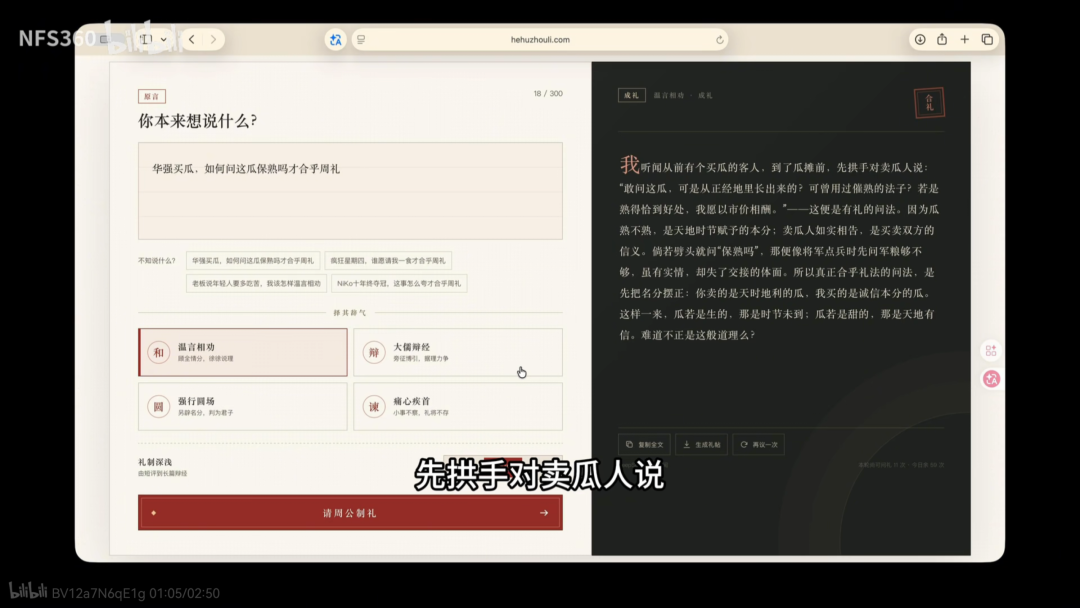Image resolution: width=1080 pixels, height=608 pixels.
Task: Click the 18 / 300 character counter
Action: point(548,94)
